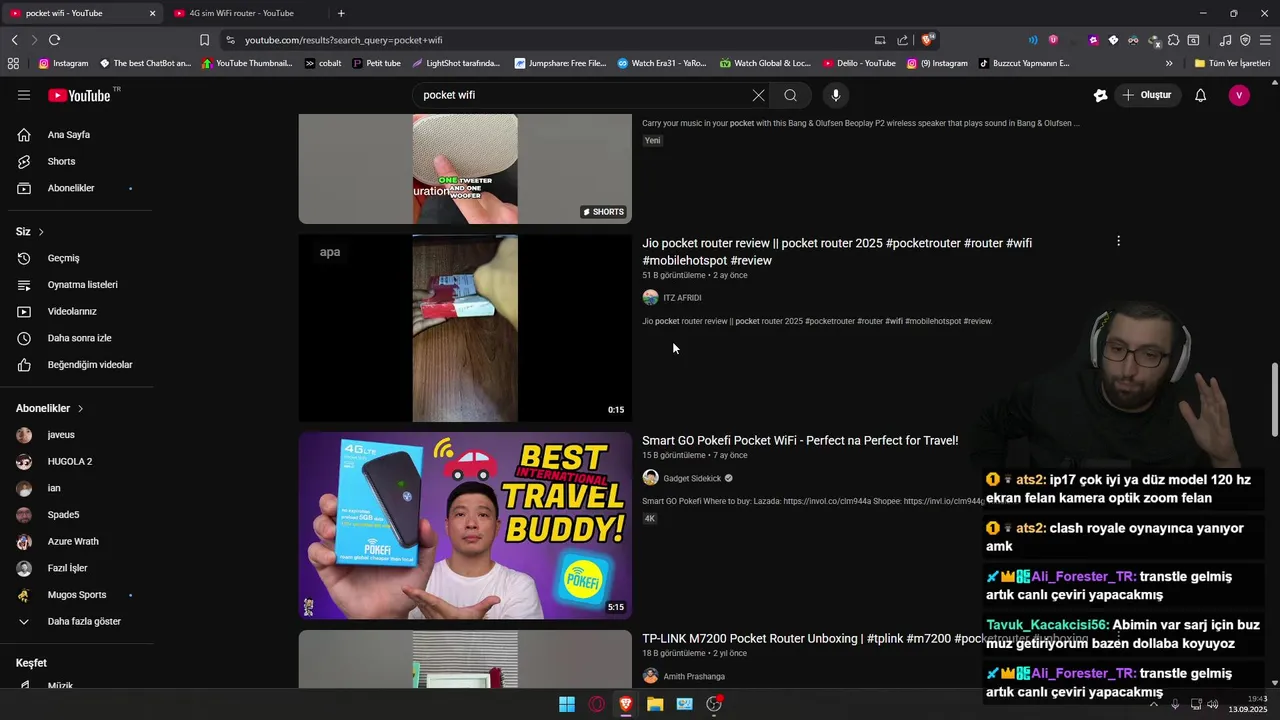This screenshot has height=720, width=1280.
Task: Open Gadget Sidekick channel avatar
Action: coord(650,478)
